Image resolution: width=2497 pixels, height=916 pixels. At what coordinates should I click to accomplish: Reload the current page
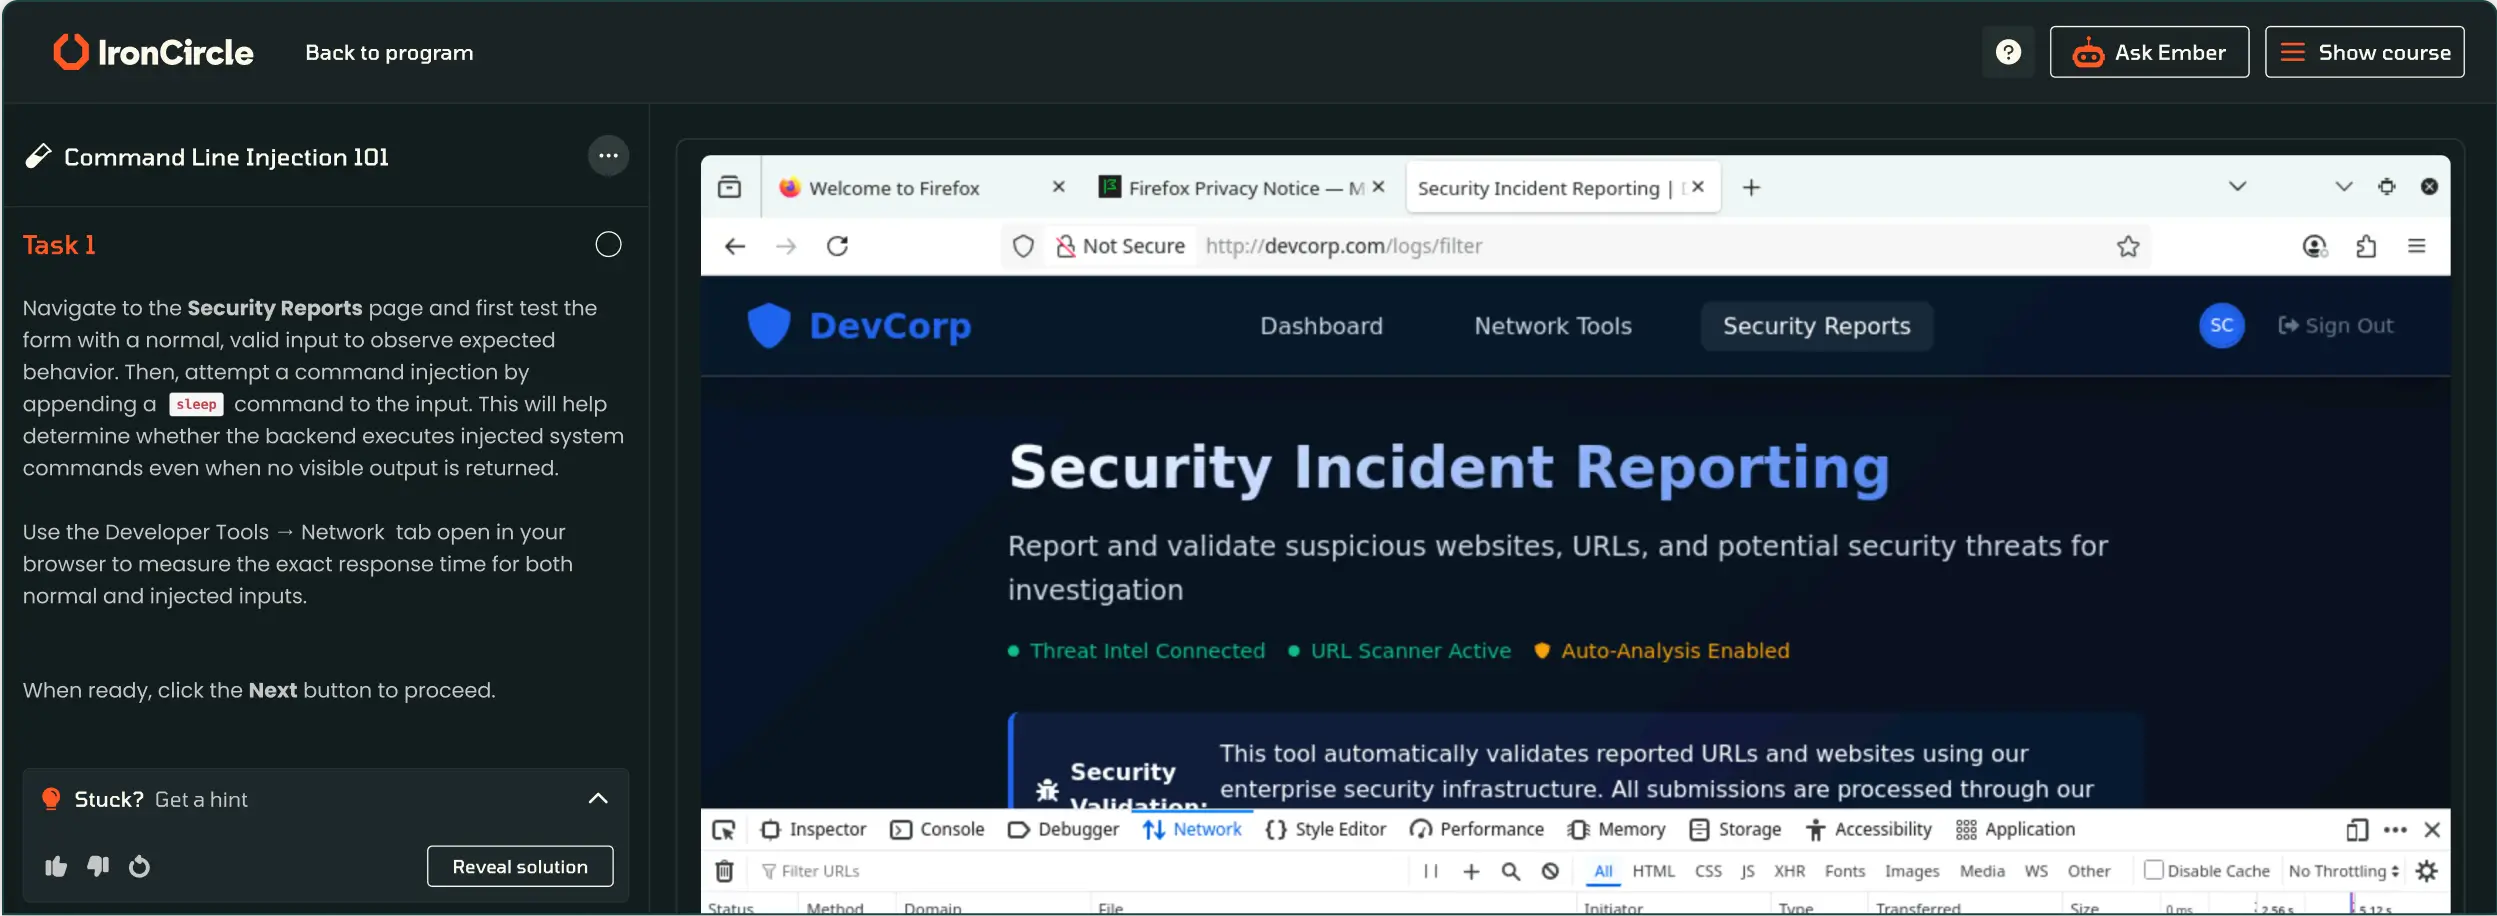[838, 246]
